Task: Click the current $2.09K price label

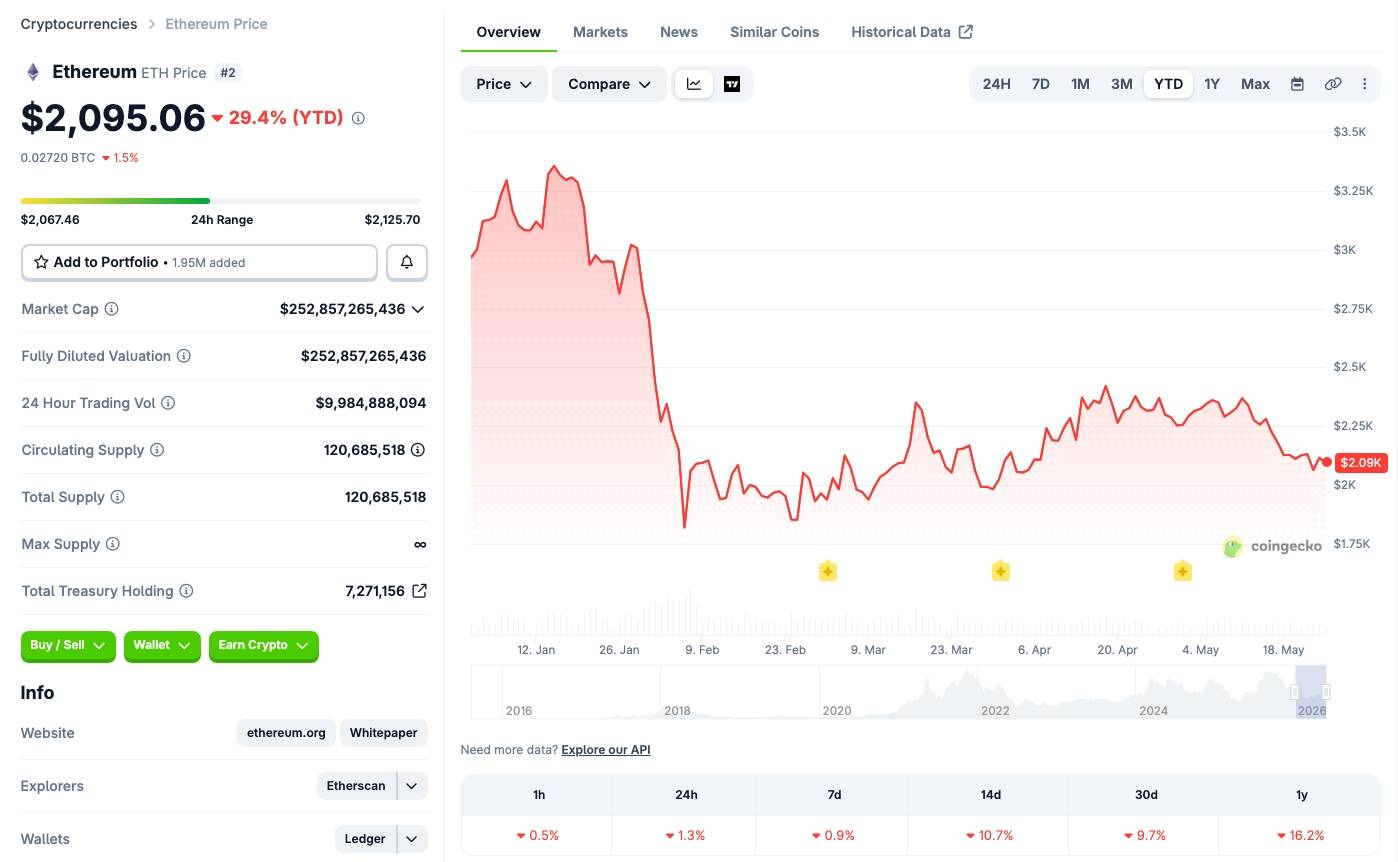Action: click(x=1361, y=462)
